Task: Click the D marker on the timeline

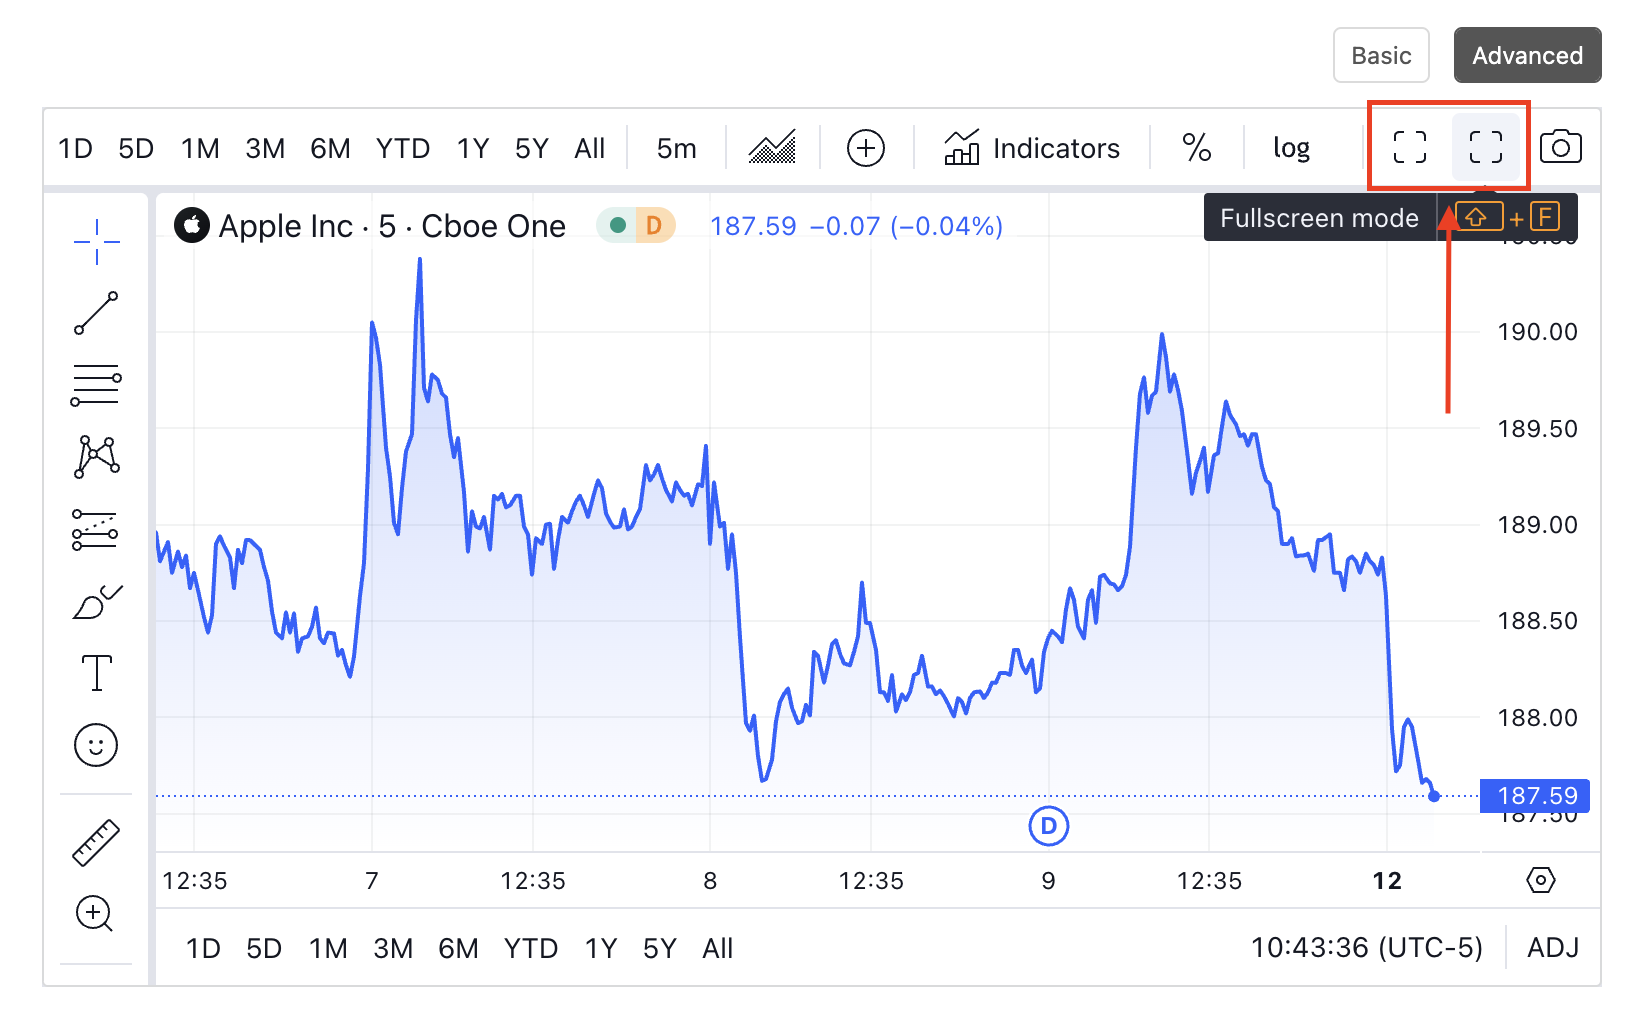Action: (1048, 827)
